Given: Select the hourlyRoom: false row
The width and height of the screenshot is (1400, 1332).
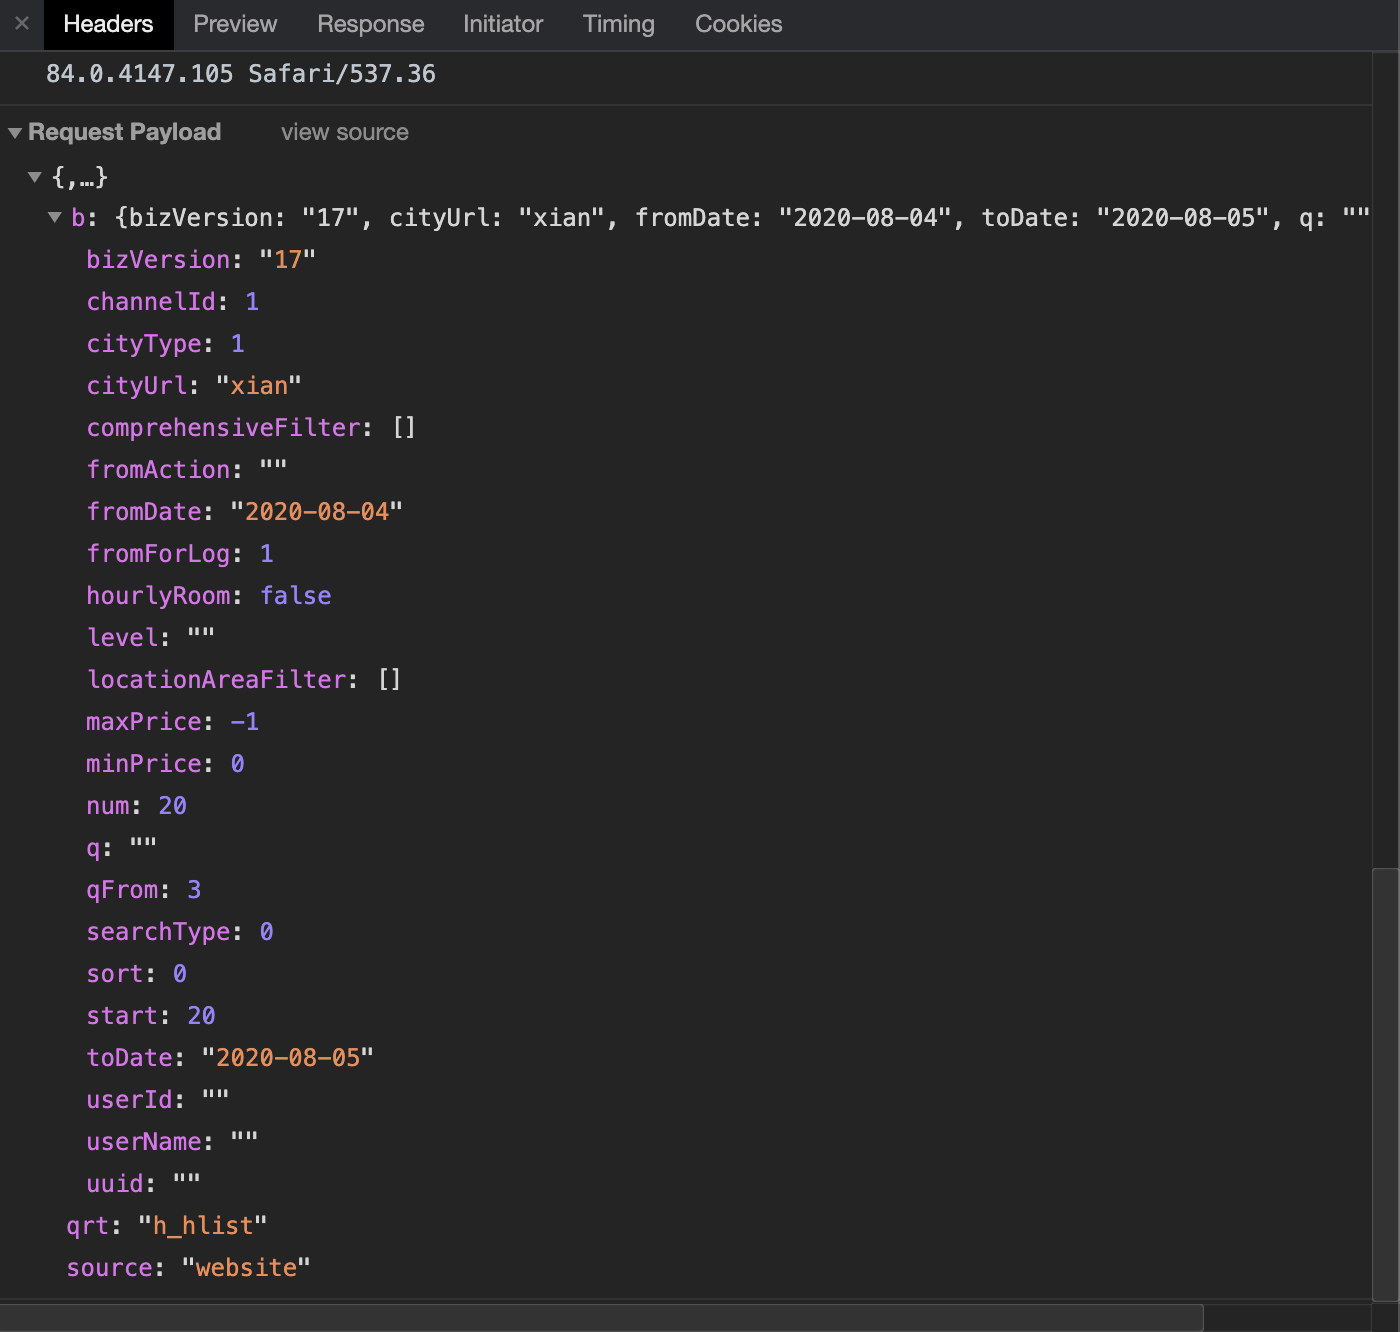Looking at the screenshot, I should (209, 596).
